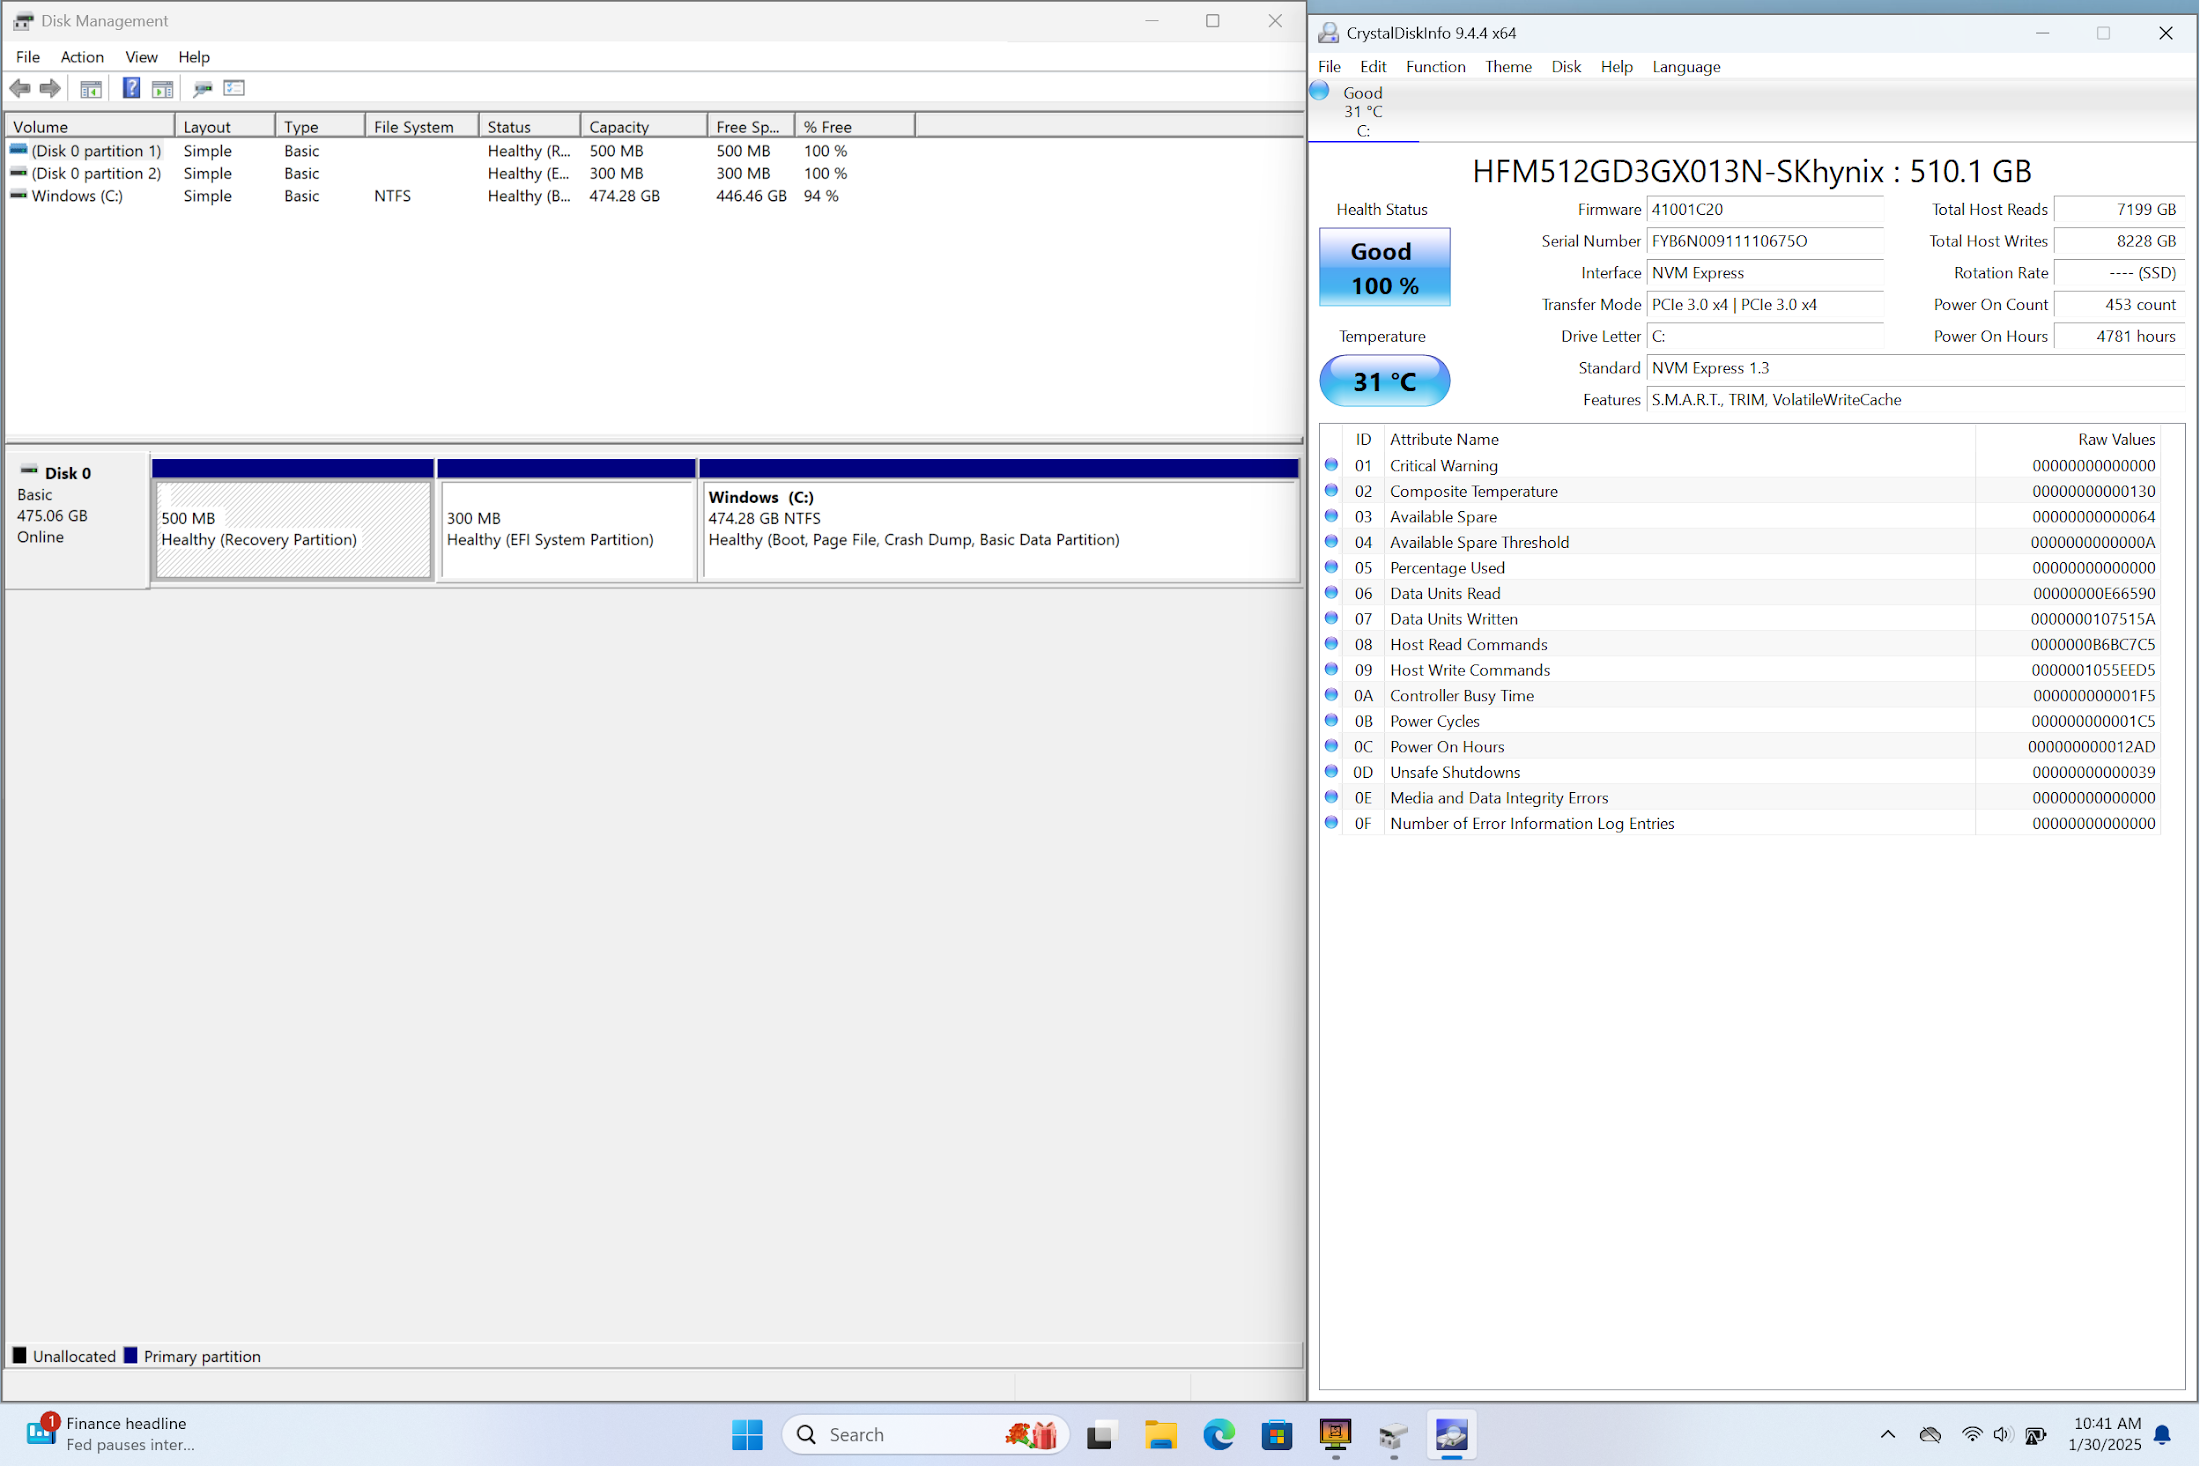Open CrystalDiskInfo Edit menu

pyautogui.click(x=1373, y=66)
